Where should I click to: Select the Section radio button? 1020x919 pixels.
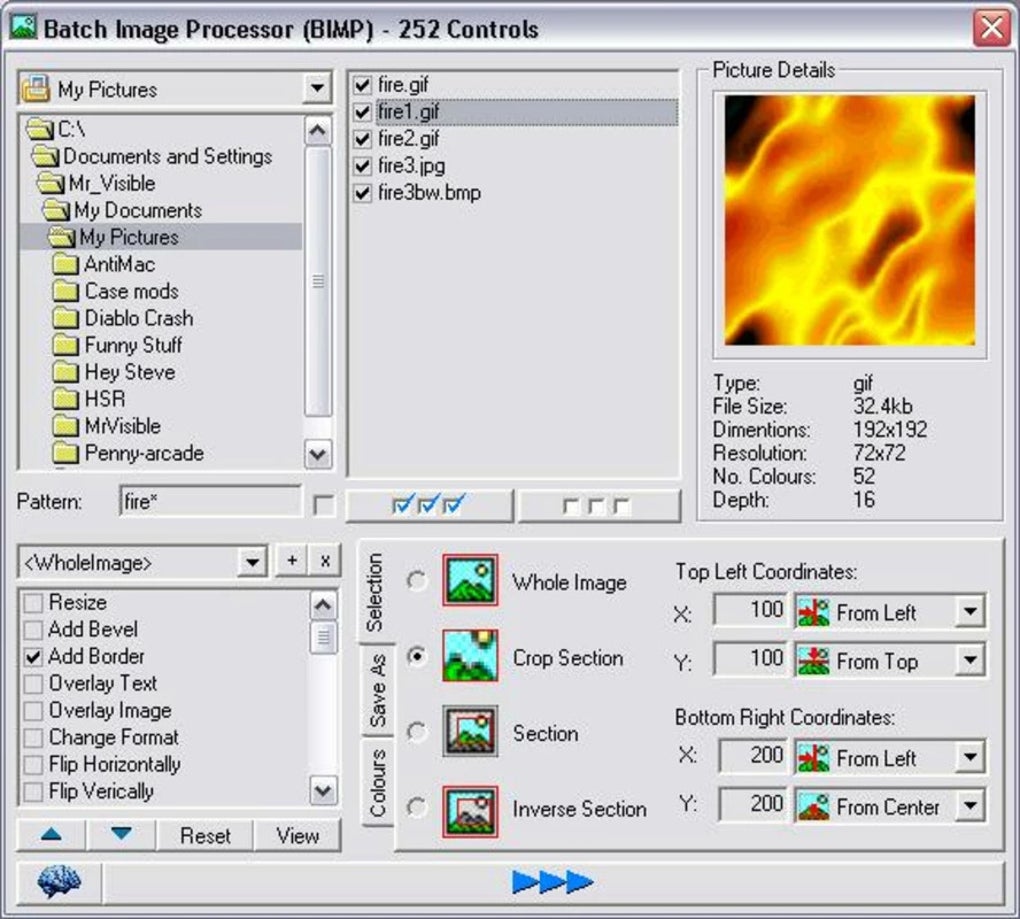pos(417,732)
